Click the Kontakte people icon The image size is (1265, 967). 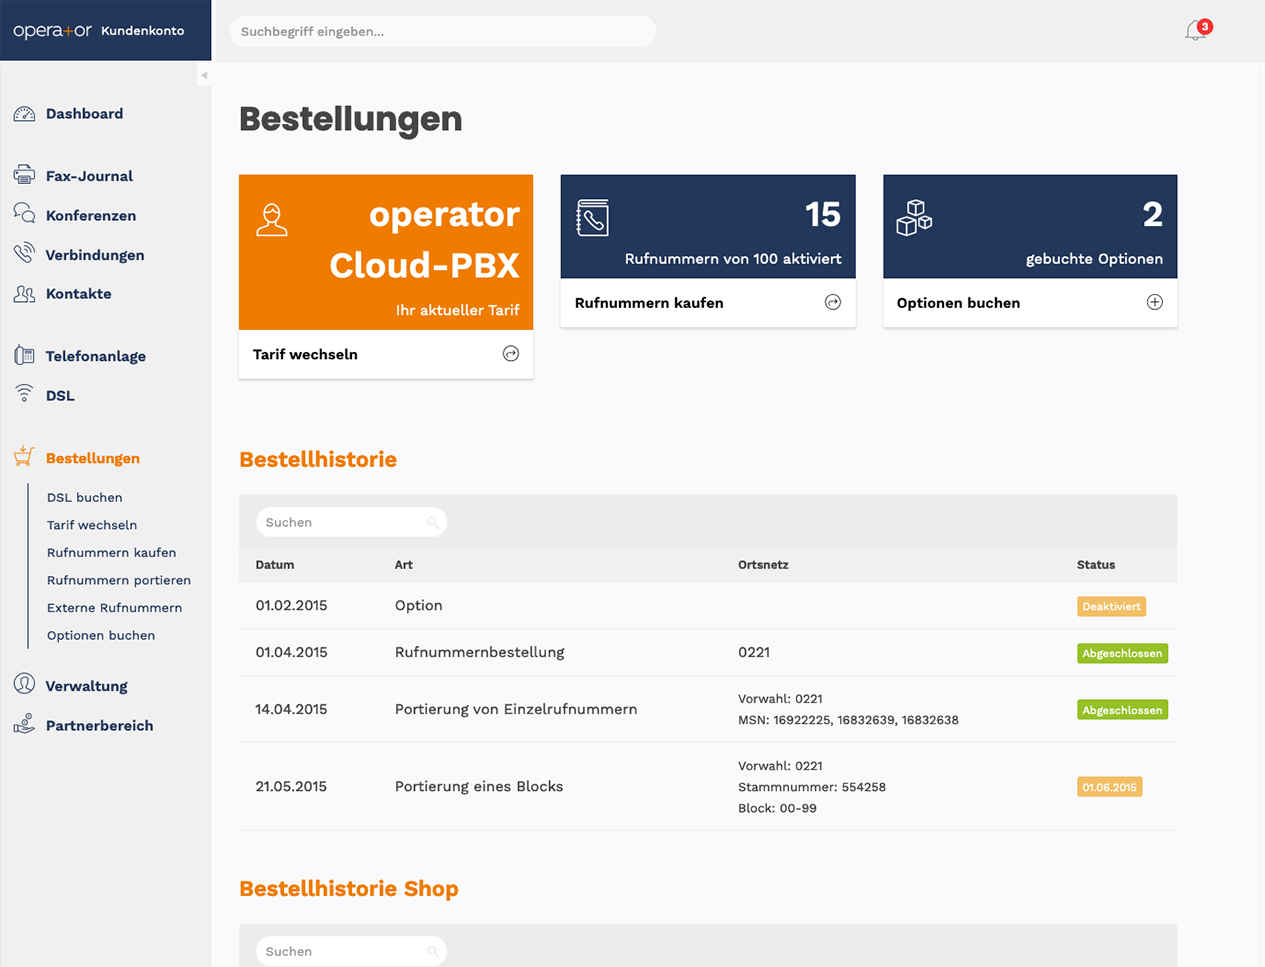click(x=24, y=293)
